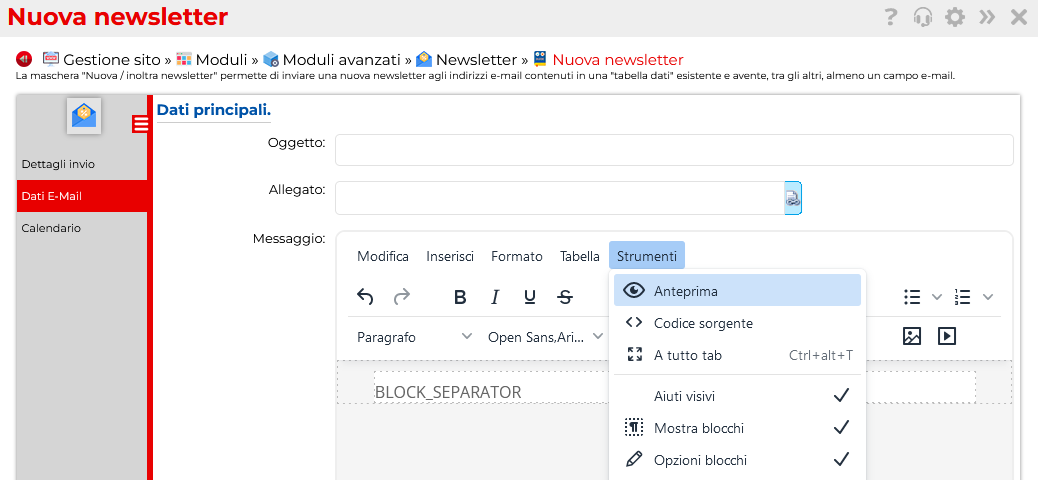Toggle bold text formatting
This screenshot has height=480, width=1038.
[x=460, y=297]
